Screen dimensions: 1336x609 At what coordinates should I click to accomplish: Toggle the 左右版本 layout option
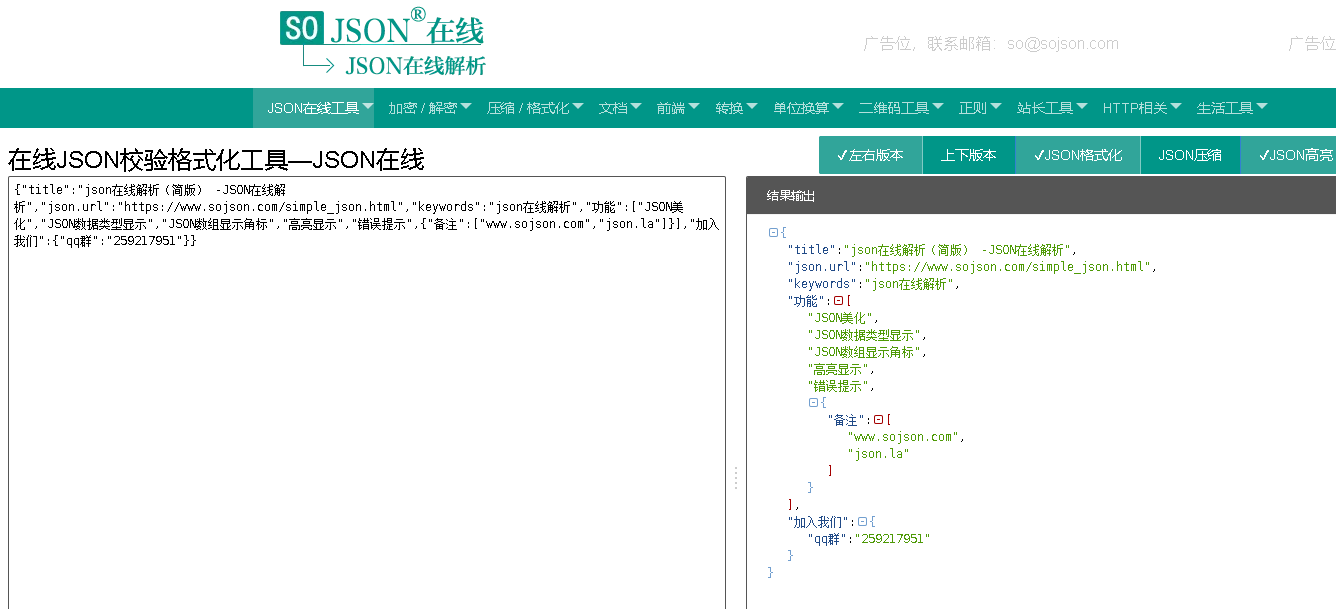point(870,155)
